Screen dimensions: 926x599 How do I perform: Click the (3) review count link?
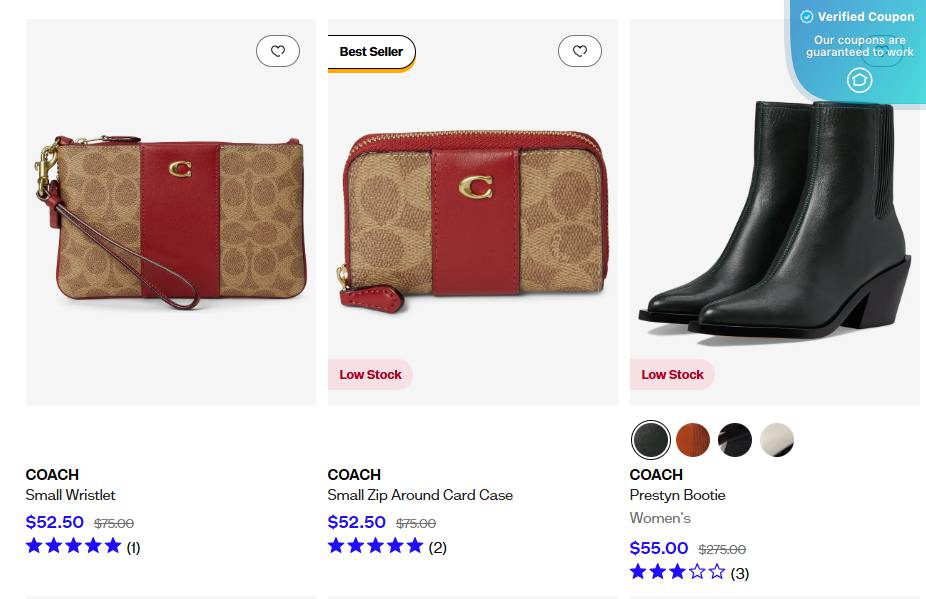pyautogui.click(x=741, y=572)
